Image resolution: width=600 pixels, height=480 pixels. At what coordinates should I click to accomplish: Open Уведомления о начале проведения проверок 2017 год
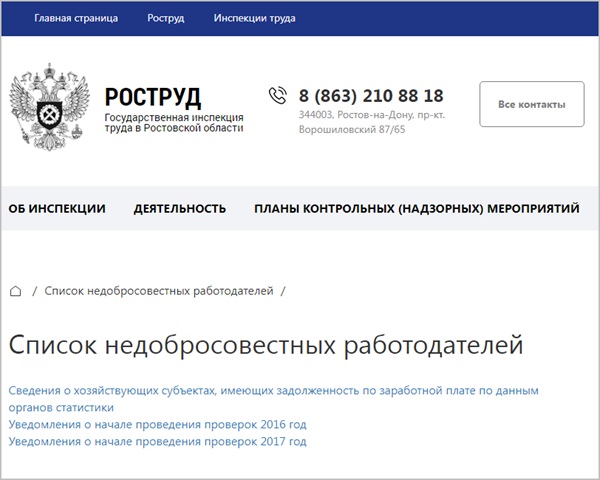pos(157,441)
